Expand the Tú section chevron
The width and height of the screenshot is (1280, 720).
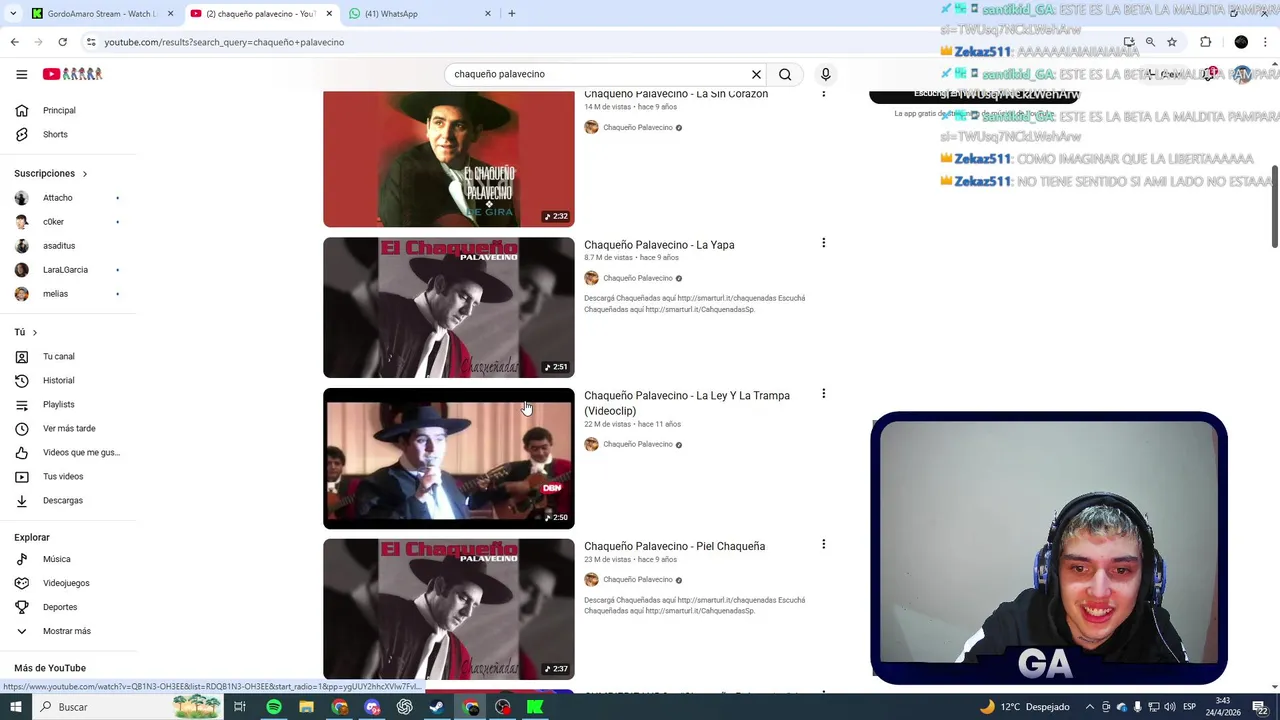[x=34, y=332]
